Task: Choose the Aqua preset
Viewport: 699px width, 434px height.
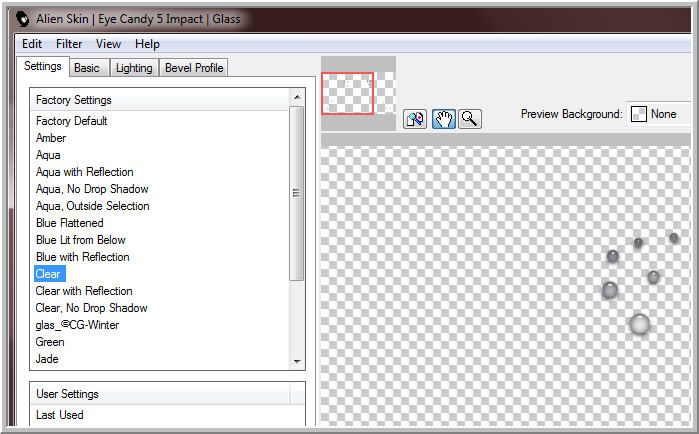Action: click(48, 155)
